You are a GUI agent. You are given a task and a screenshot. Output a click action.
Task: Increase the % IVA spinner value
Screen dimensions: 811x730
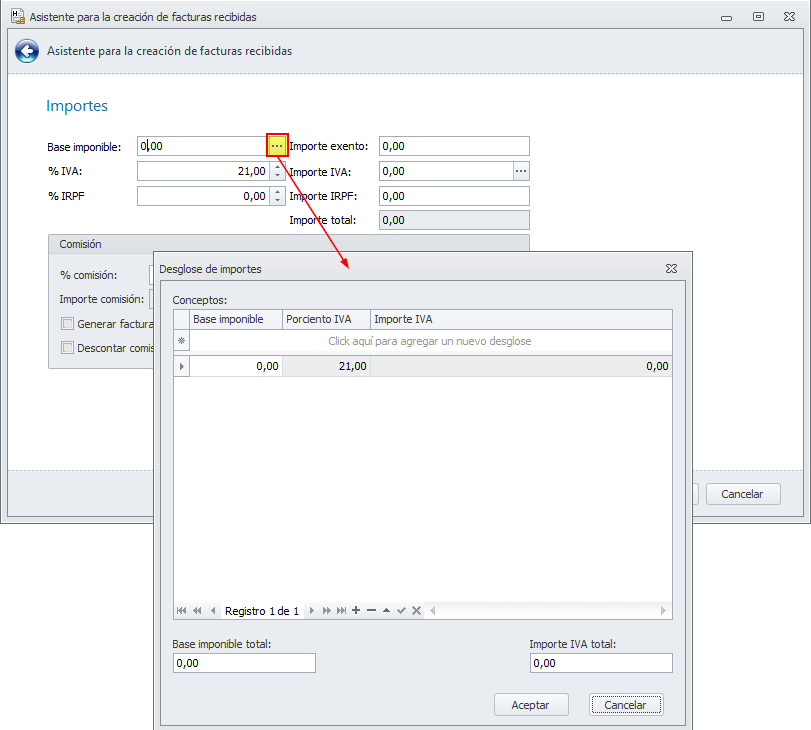[x=278, y=167]
